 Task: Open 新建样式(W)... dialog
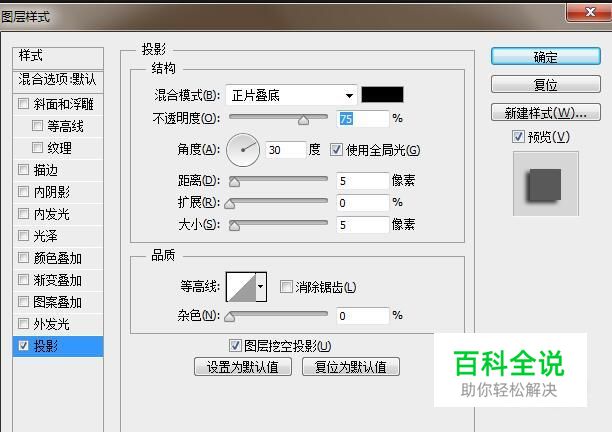545,112
